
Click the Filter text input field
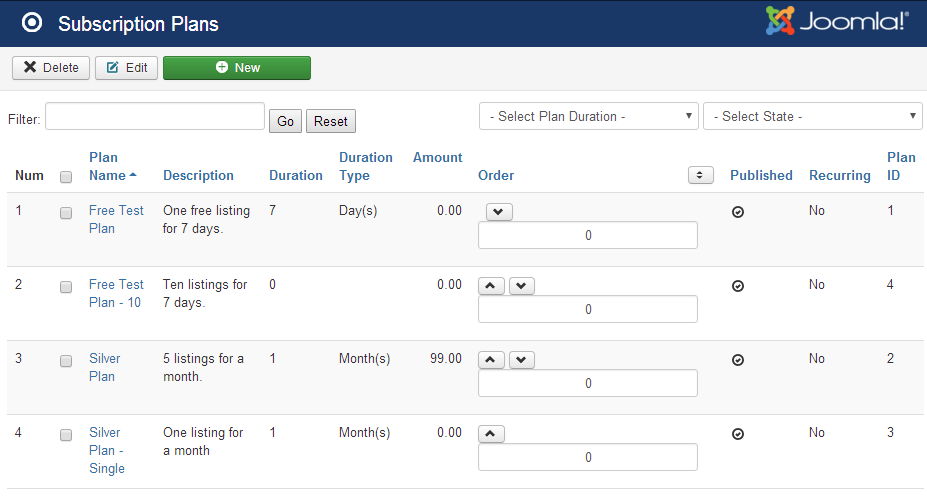point(155,117)
